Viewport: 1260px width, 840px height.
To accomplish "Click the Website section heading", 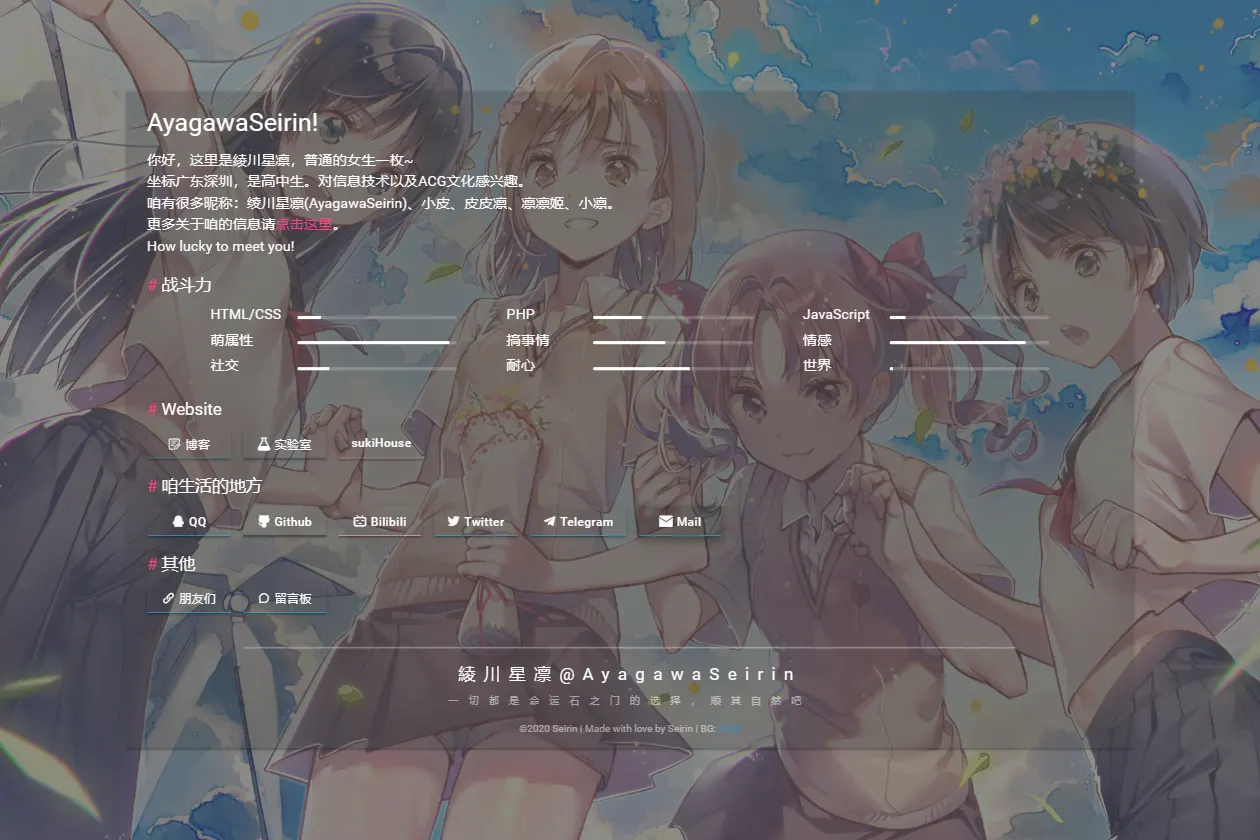I will pos(185,409).
